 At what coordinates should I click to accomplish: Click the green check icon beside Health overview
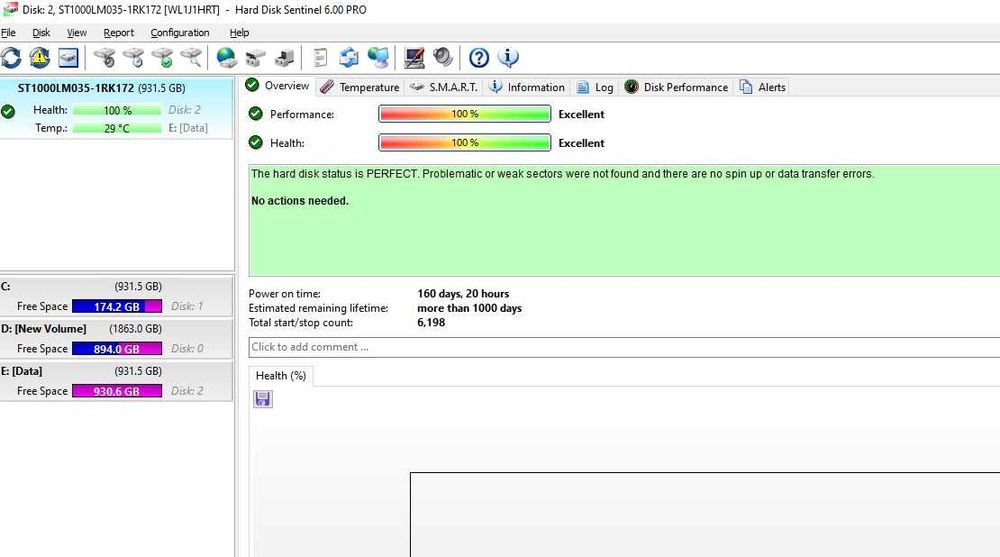coord(256,142)
